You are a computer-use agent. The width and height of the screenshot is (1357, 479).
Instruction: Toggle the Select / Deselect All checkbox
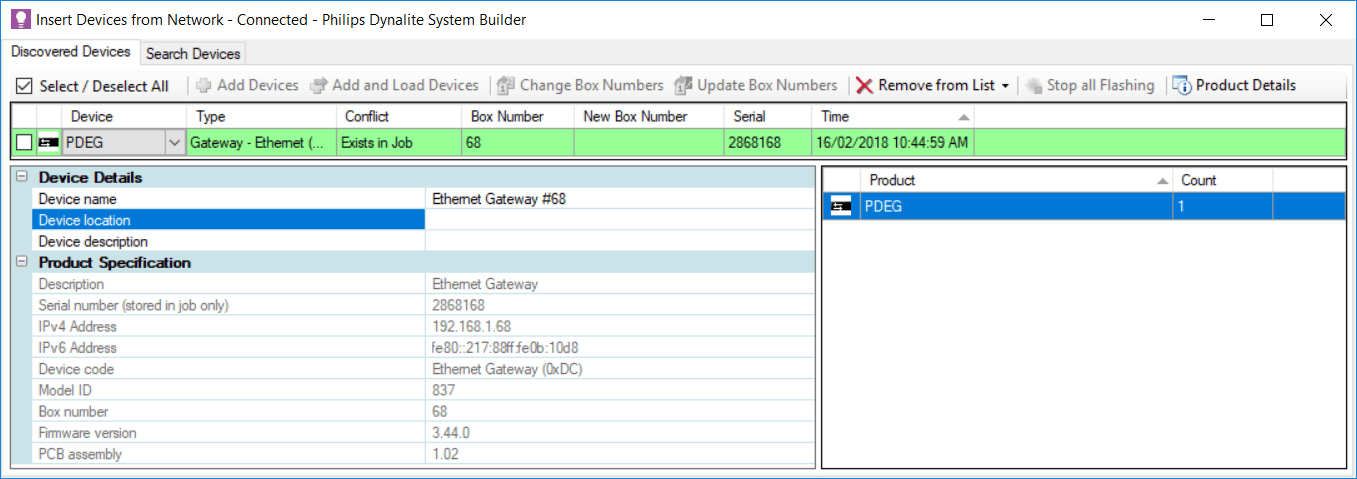coord(25,86)
